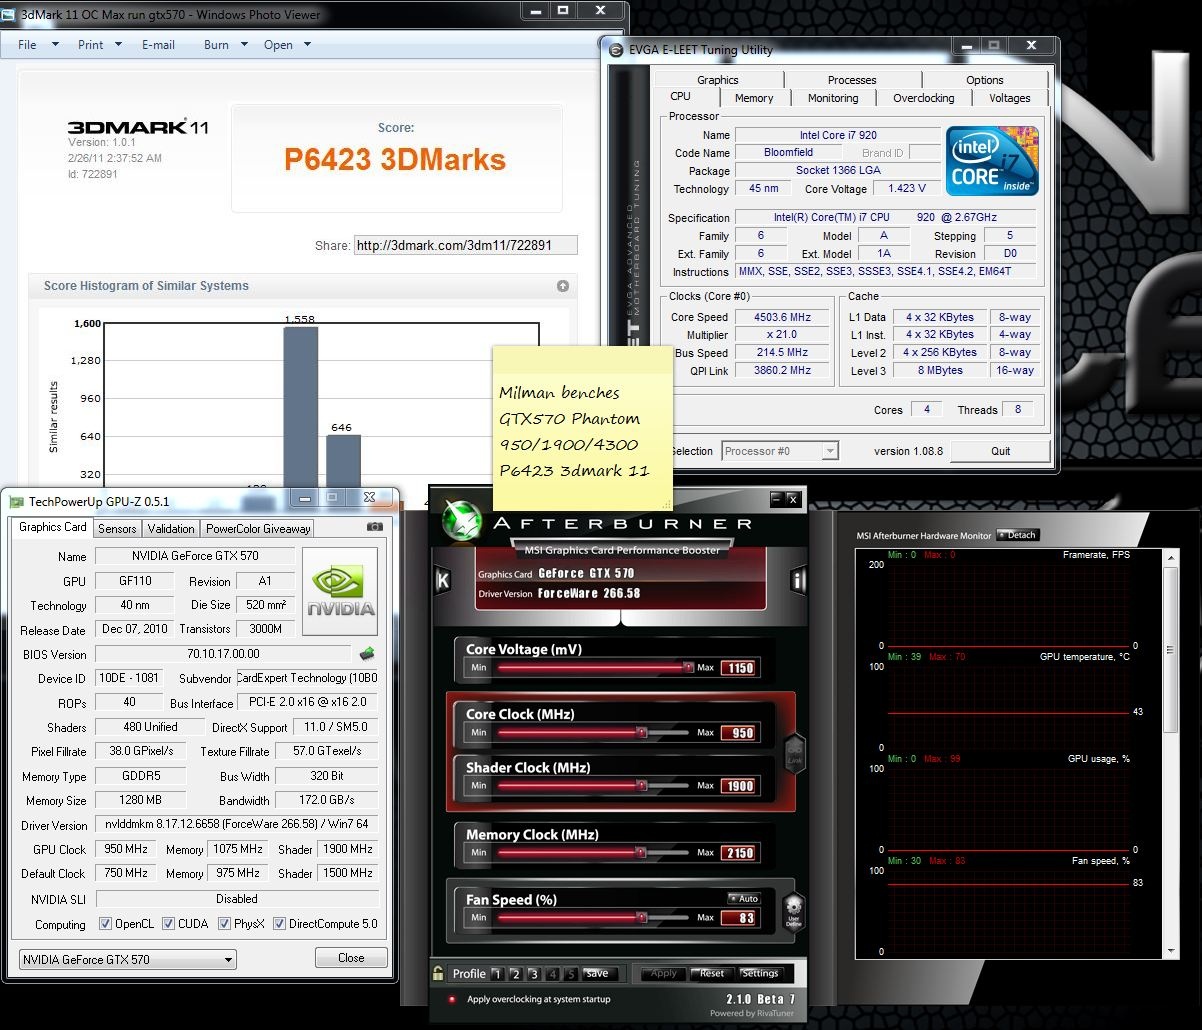
Task: Select the E-LEET Memory tab
Action: [754, 98]
